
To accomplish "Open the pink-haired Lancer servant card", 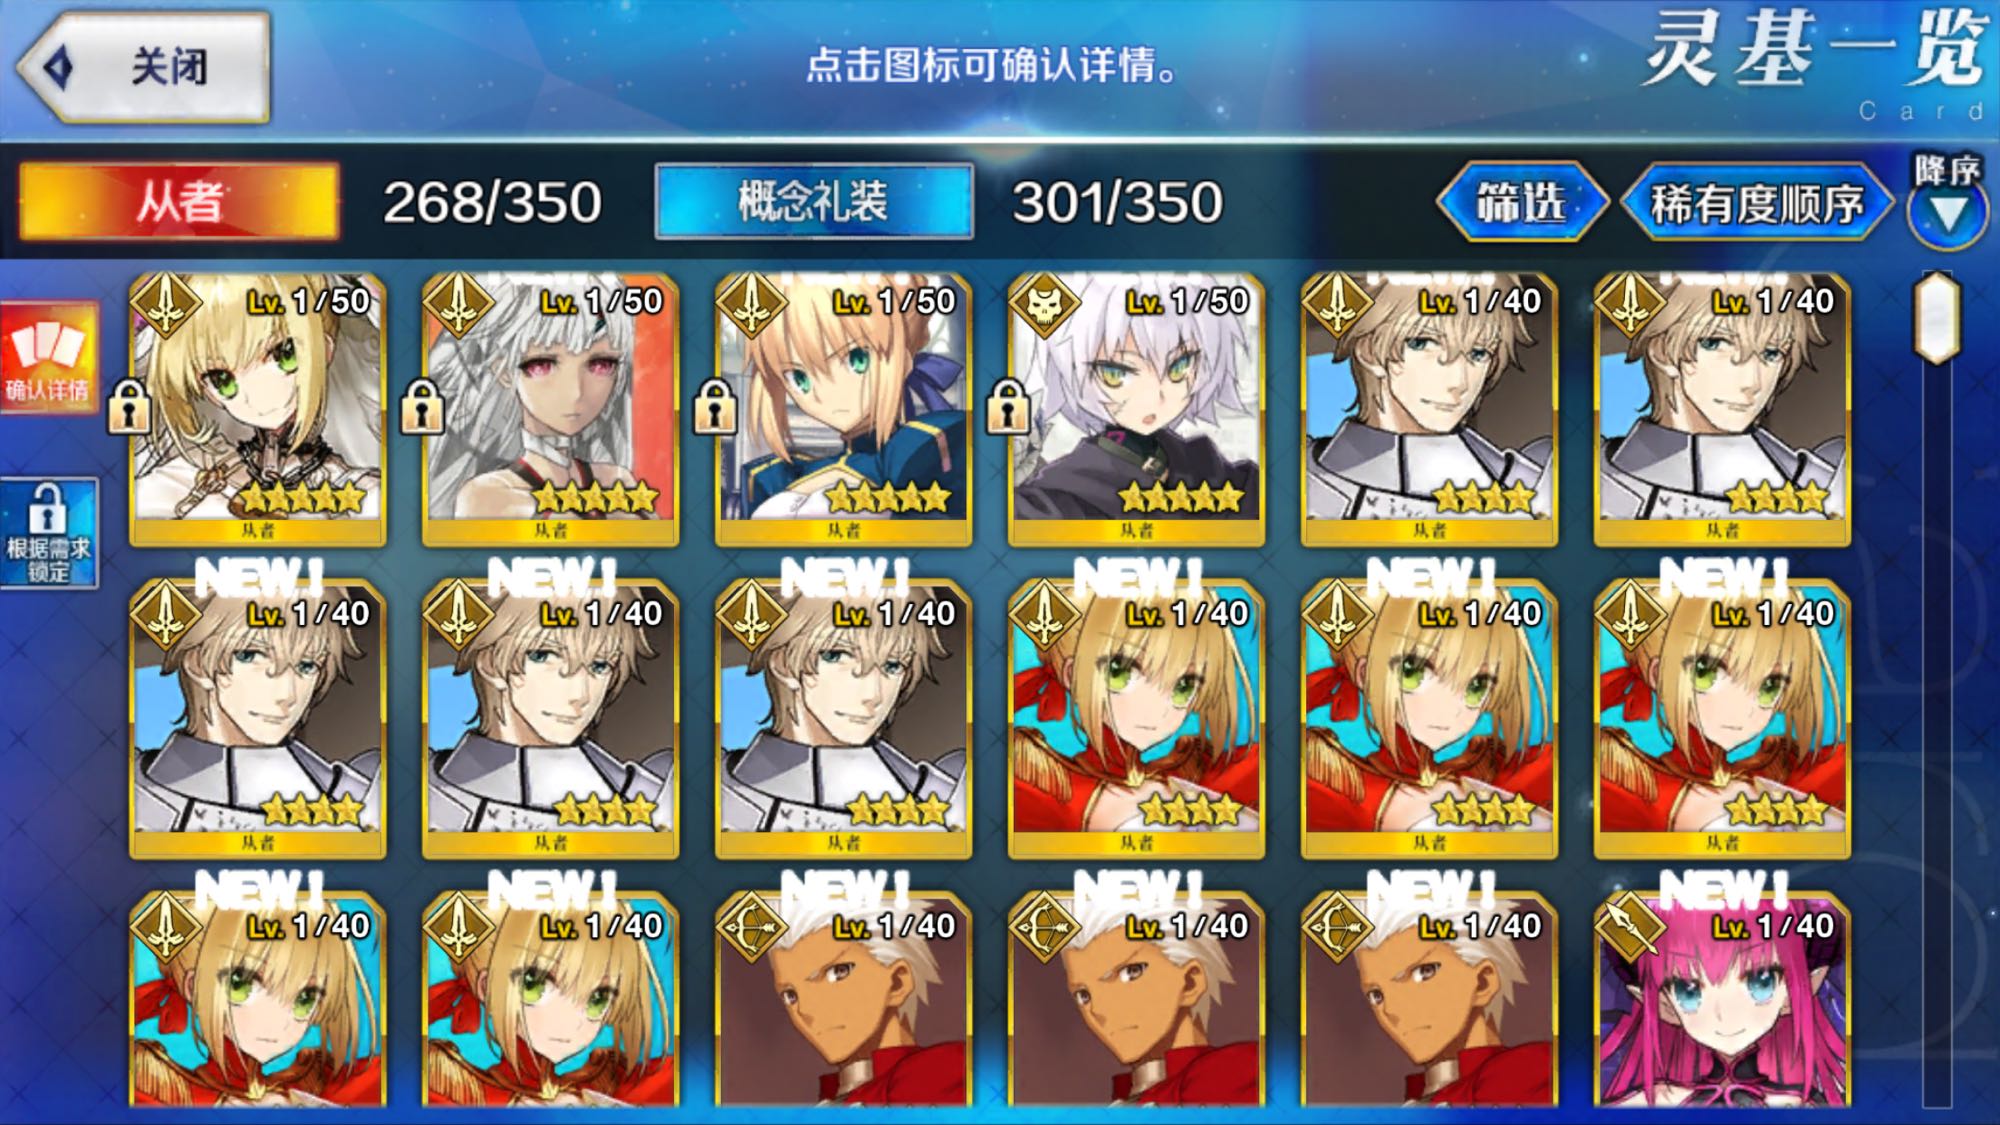I will 1722,1000.
